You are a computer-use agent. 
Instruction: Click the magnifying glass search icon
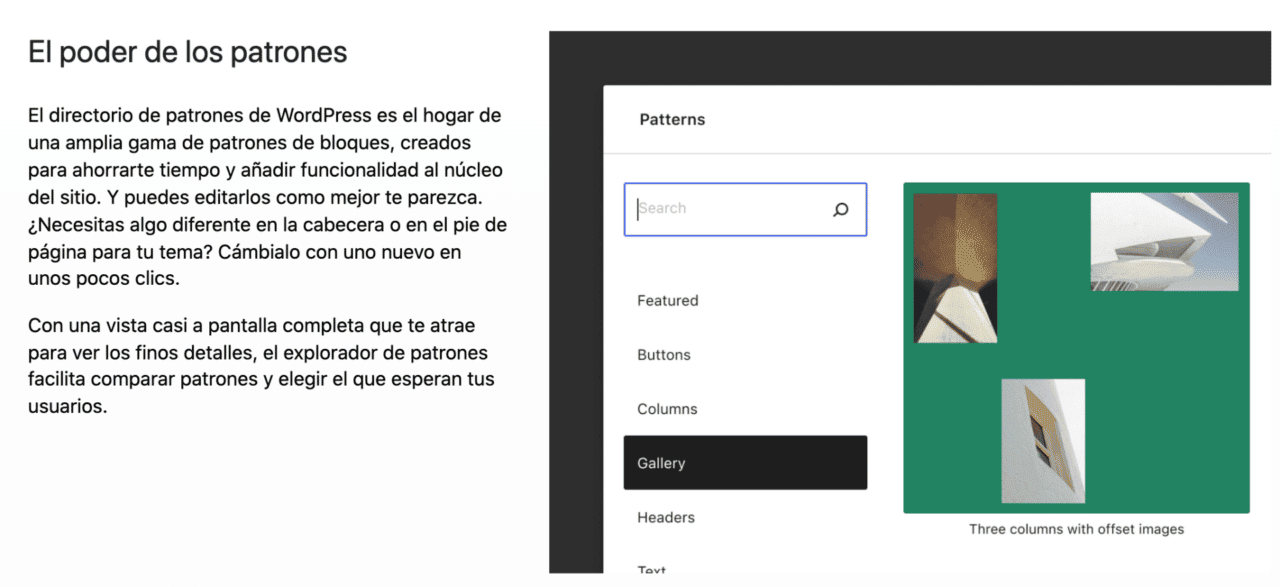pos(840,209)
